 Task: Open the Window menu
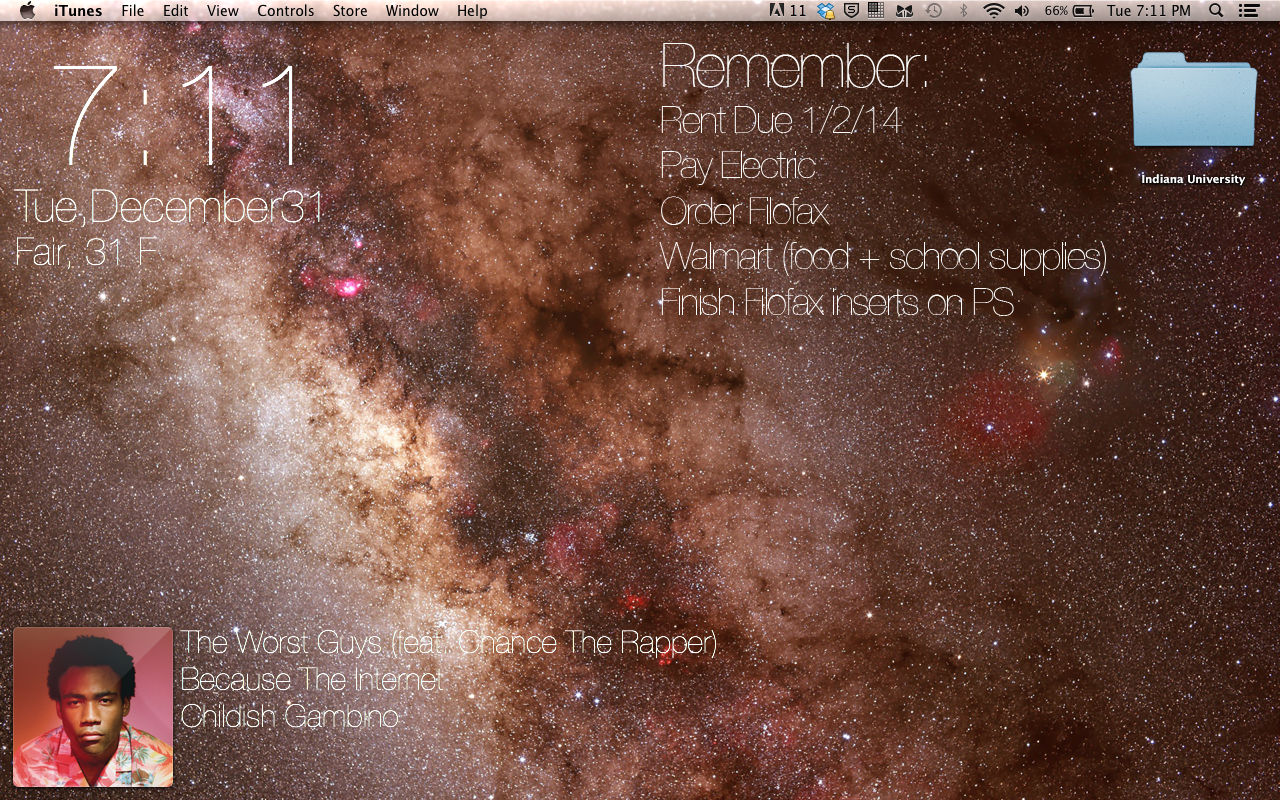[x=412, y=11]
